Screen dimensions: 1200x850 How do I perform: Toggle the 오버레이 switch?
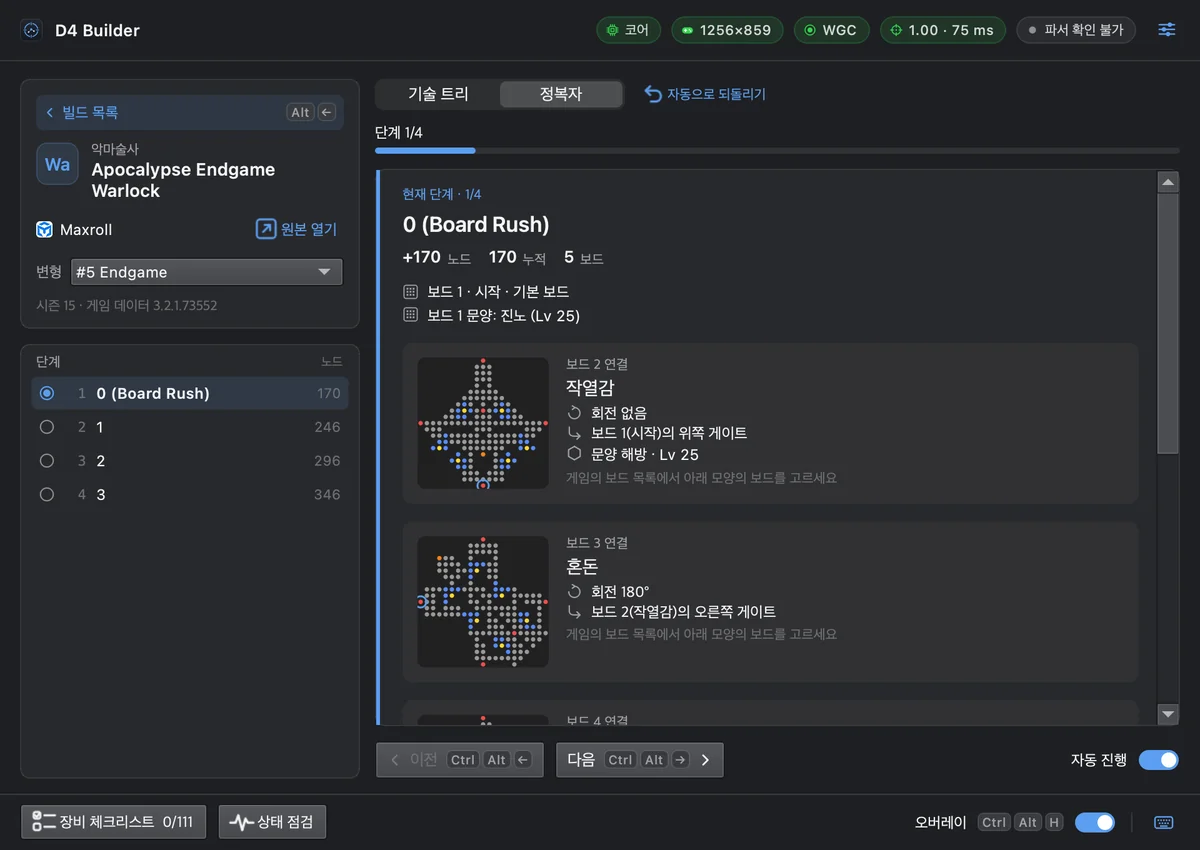(x=1094, y=822)
